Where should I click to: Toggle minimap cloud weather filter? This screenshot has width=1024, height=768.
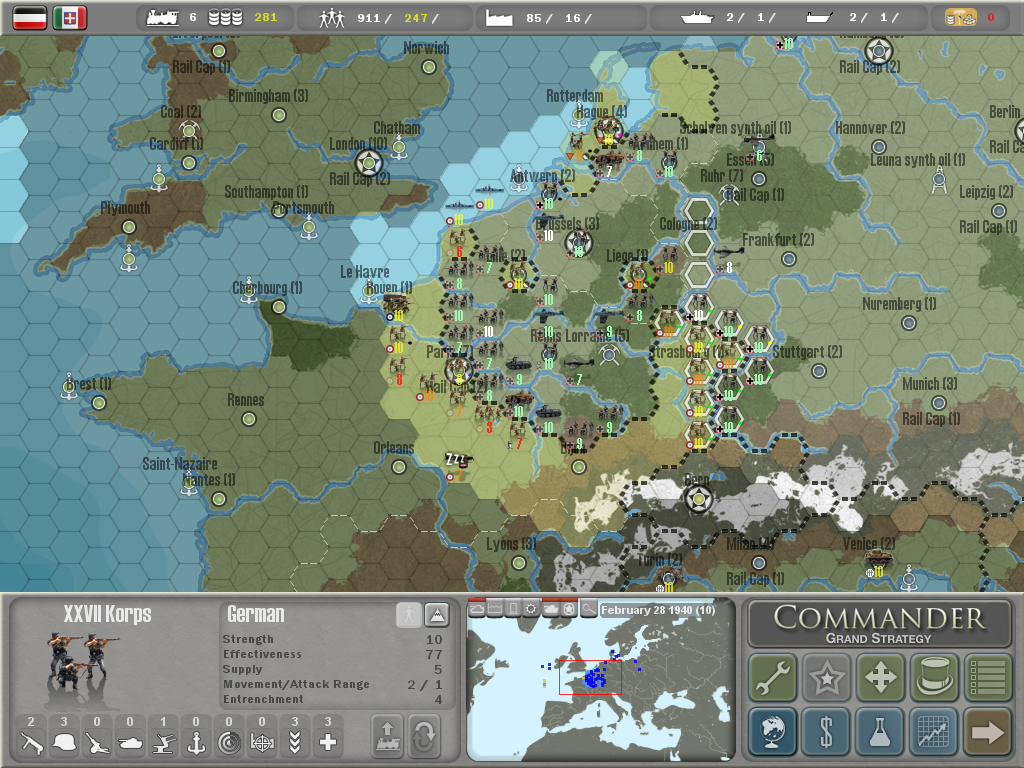pos(477,609)
